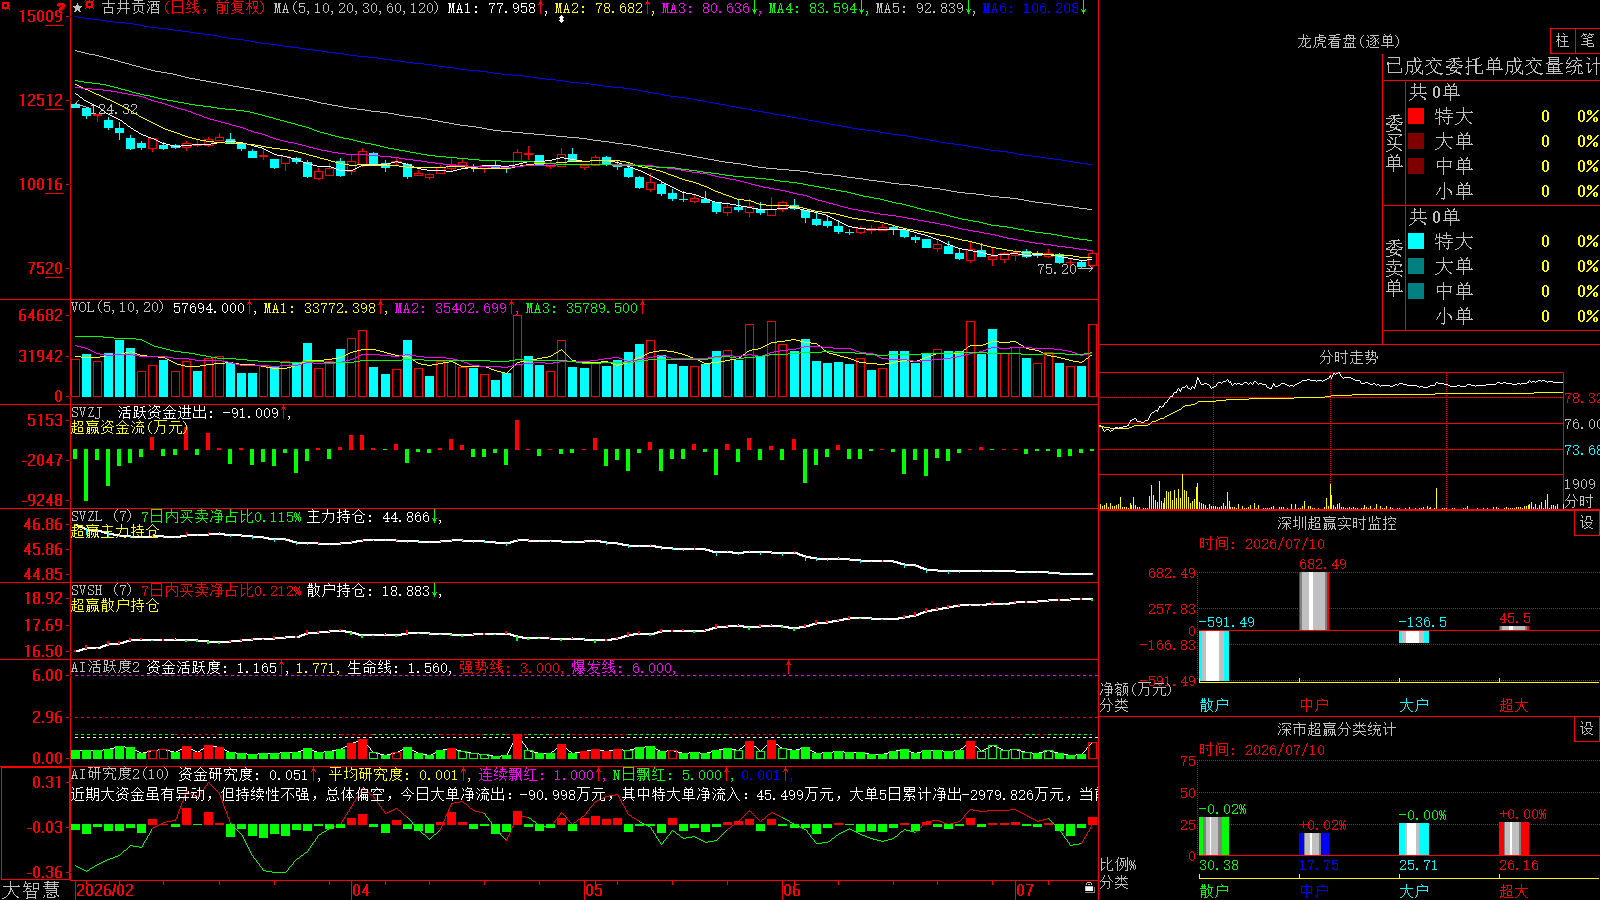Click the lock icon at chart bottom

pyautogui.click(x=1089, y=888)
